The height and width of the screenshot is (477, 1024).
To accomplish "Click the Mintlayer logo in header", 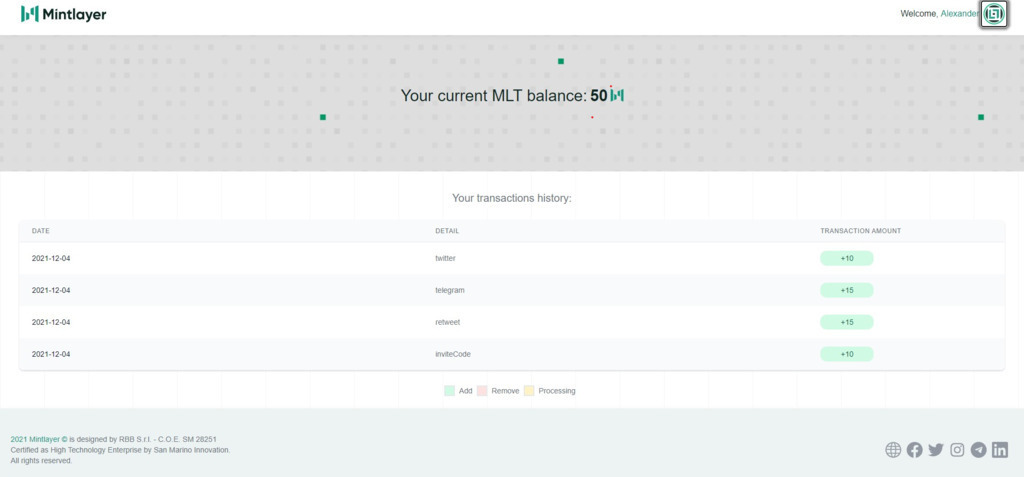I will tap(64, 14).
